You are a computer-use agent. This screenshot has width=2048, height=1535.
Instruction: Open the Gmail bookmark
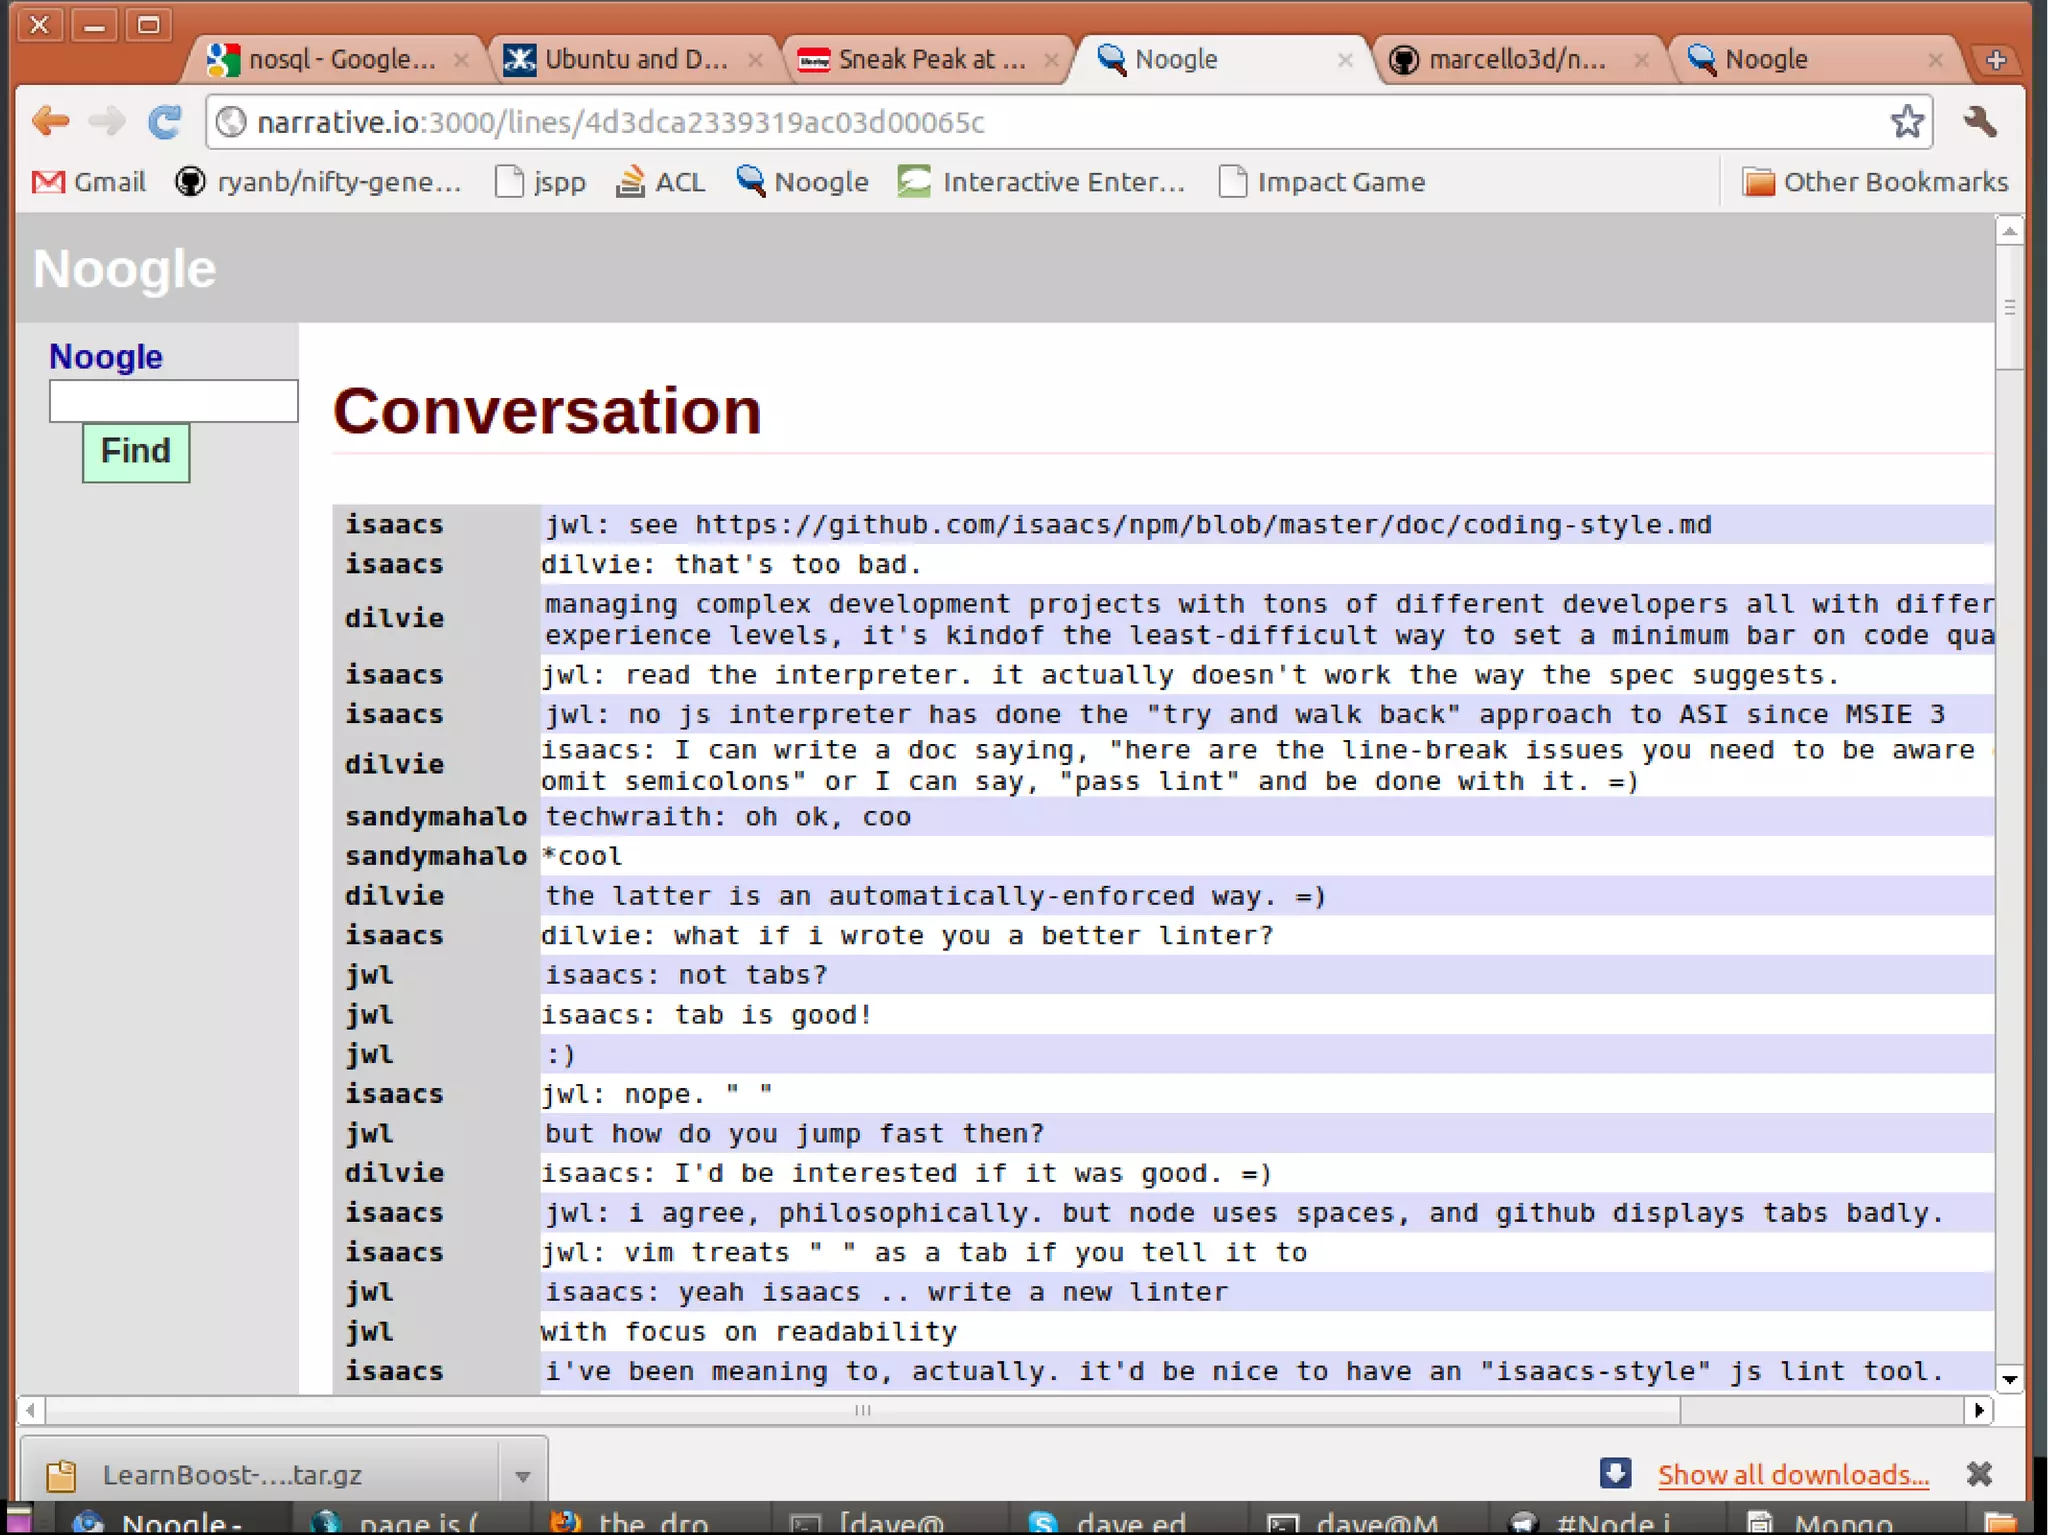pyautogui.click(x=89, y=182)
